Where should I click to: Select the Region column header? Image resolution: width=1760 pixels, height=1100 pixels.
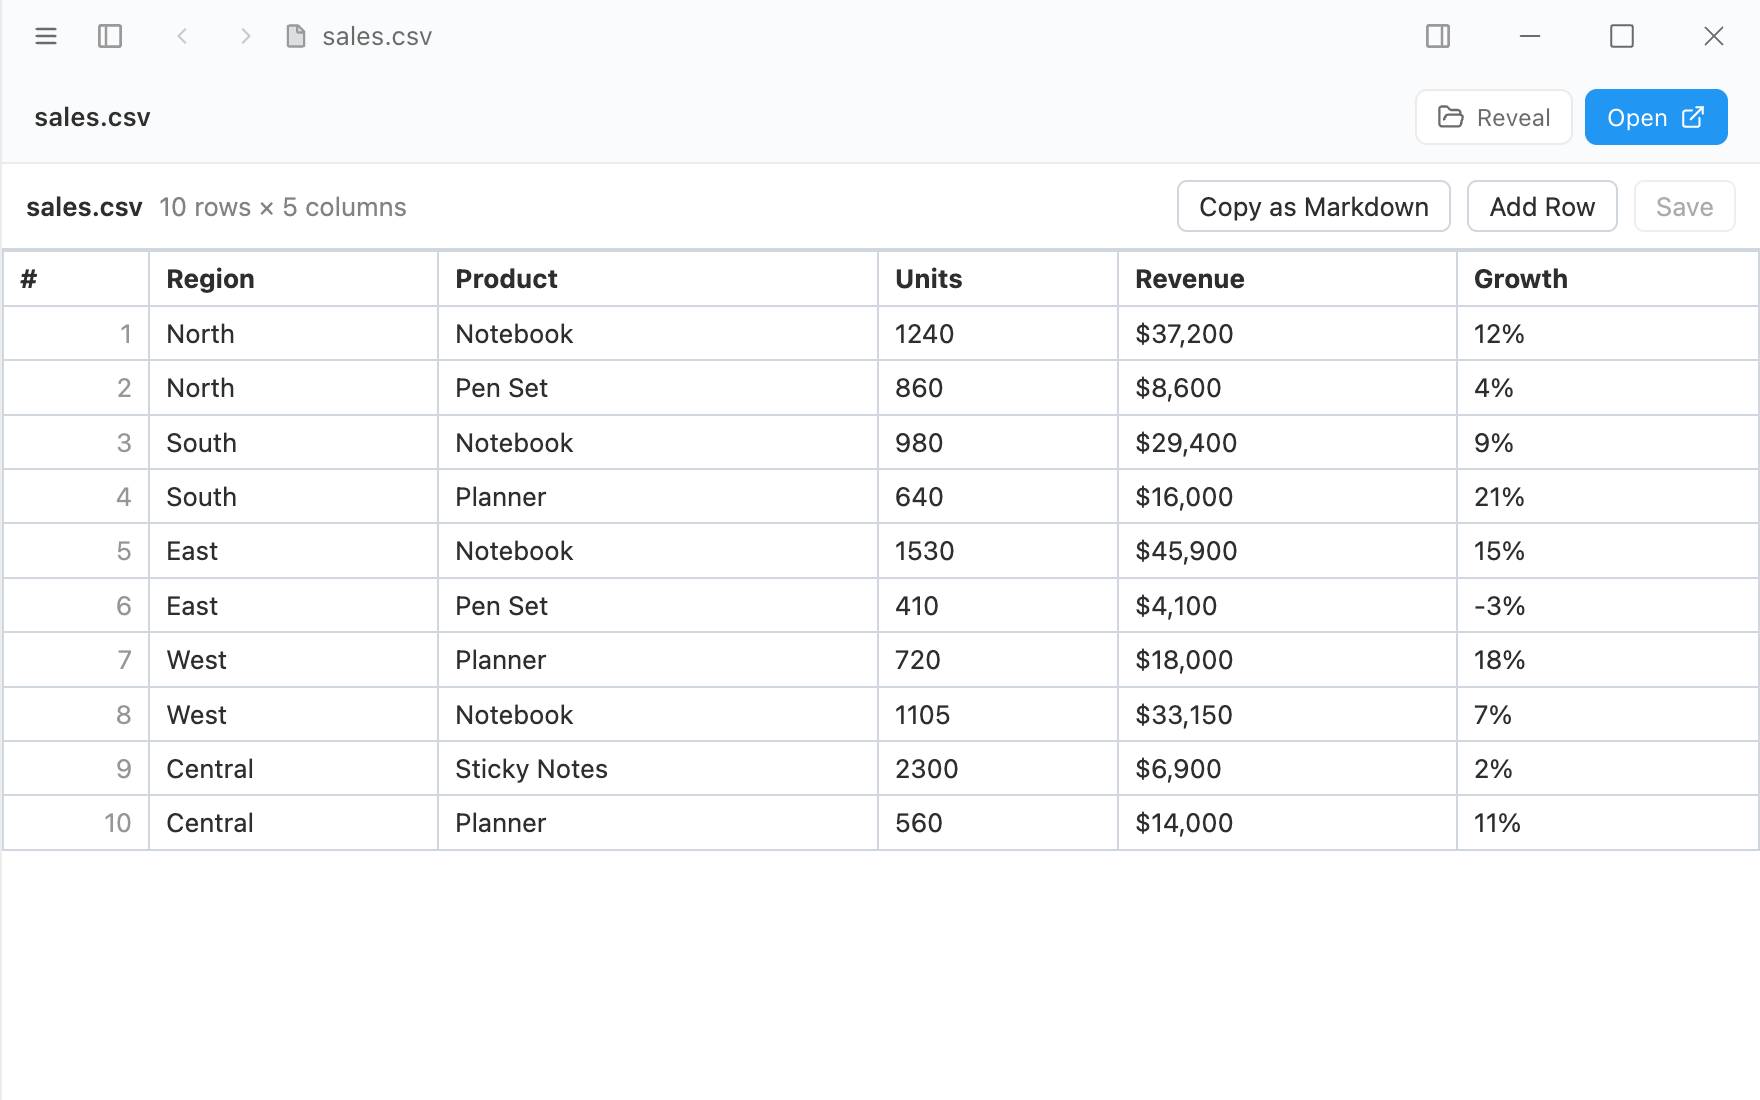294,279
